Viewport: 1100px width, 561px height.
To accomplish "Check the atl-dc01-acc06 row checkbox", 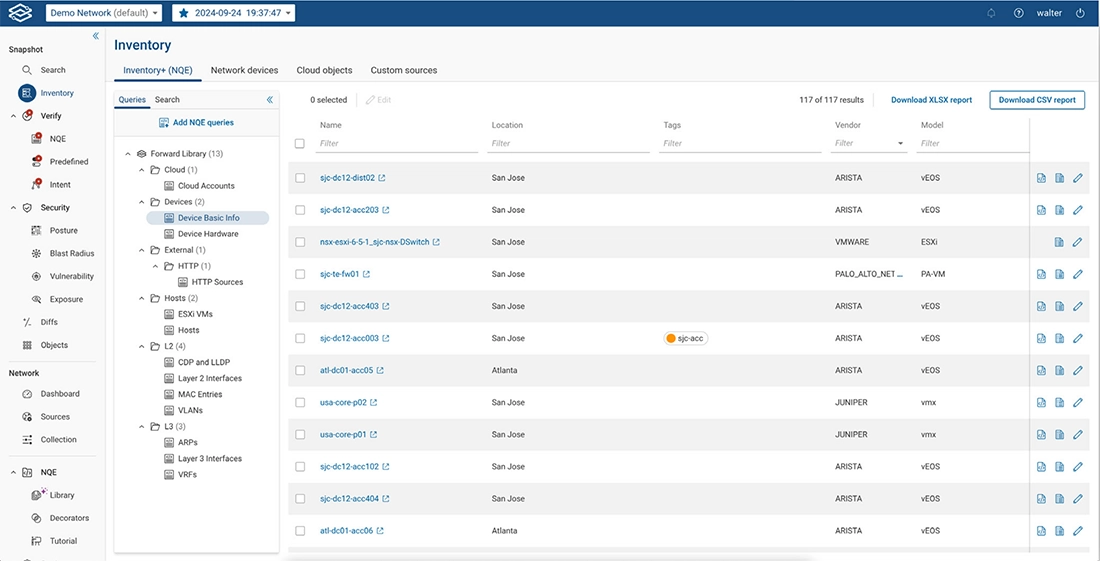I will pyautogui.click(x=300, y=531).
